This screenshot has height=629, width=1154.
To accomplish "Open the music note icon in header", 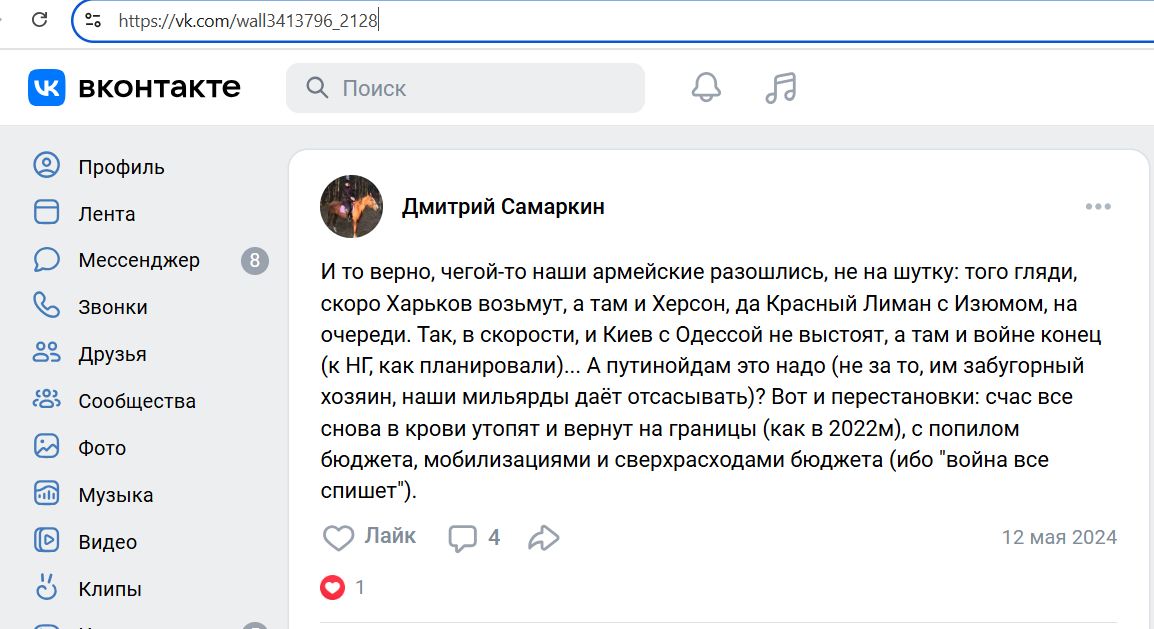I will [780, 88].
